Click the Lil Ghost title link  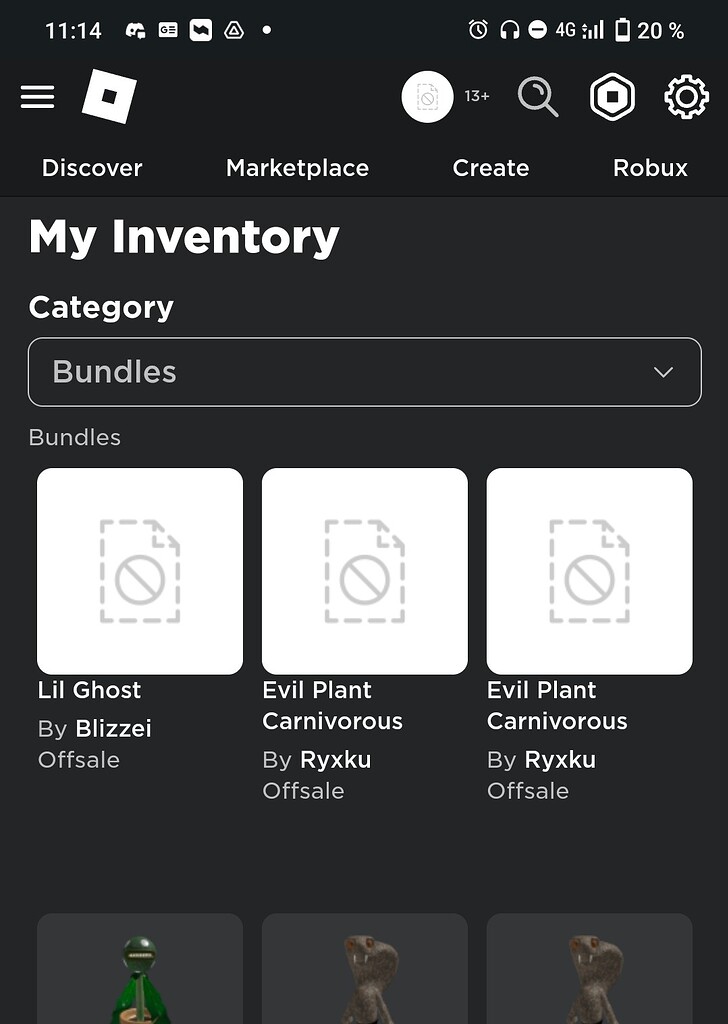[x=90, y=690]
